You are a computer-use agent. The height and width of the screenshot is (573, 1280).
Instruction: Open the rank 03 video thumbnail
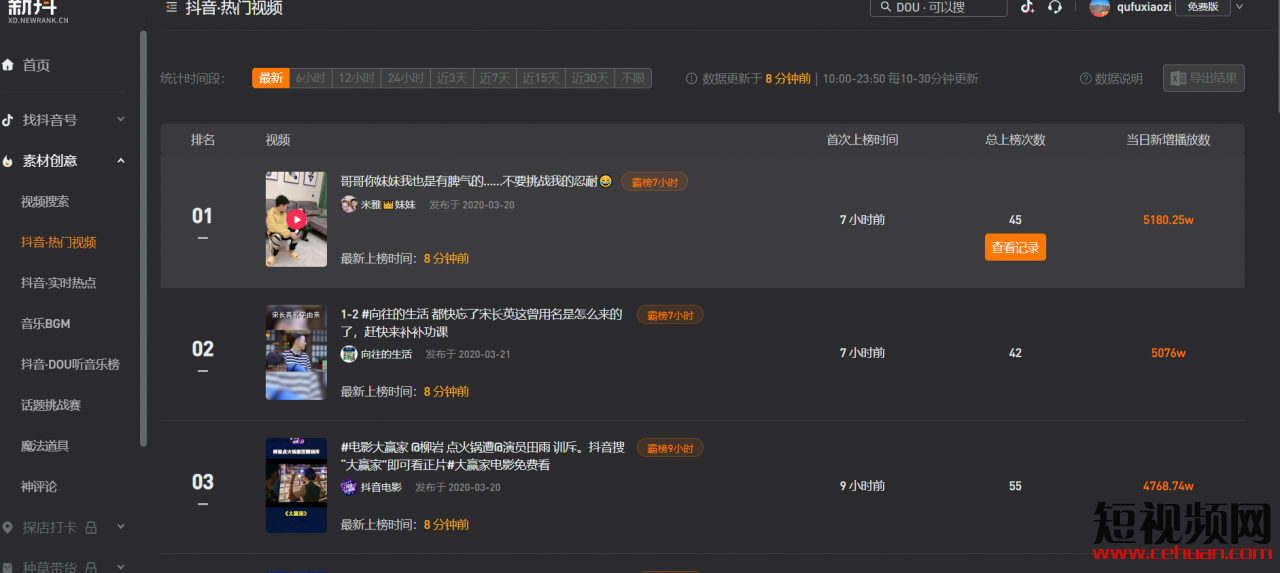tap(296, 485)
